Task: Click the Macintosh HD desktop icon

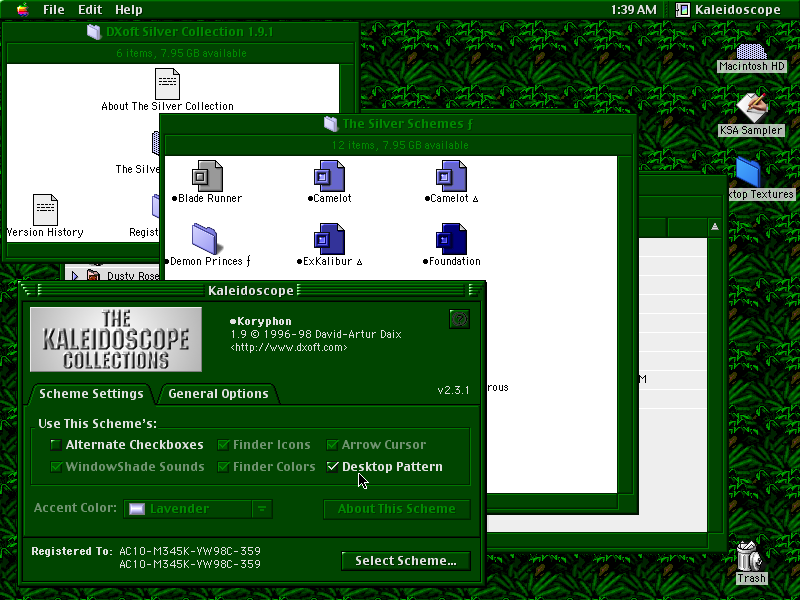Action: pyautogui.click(x=751, y=52)
